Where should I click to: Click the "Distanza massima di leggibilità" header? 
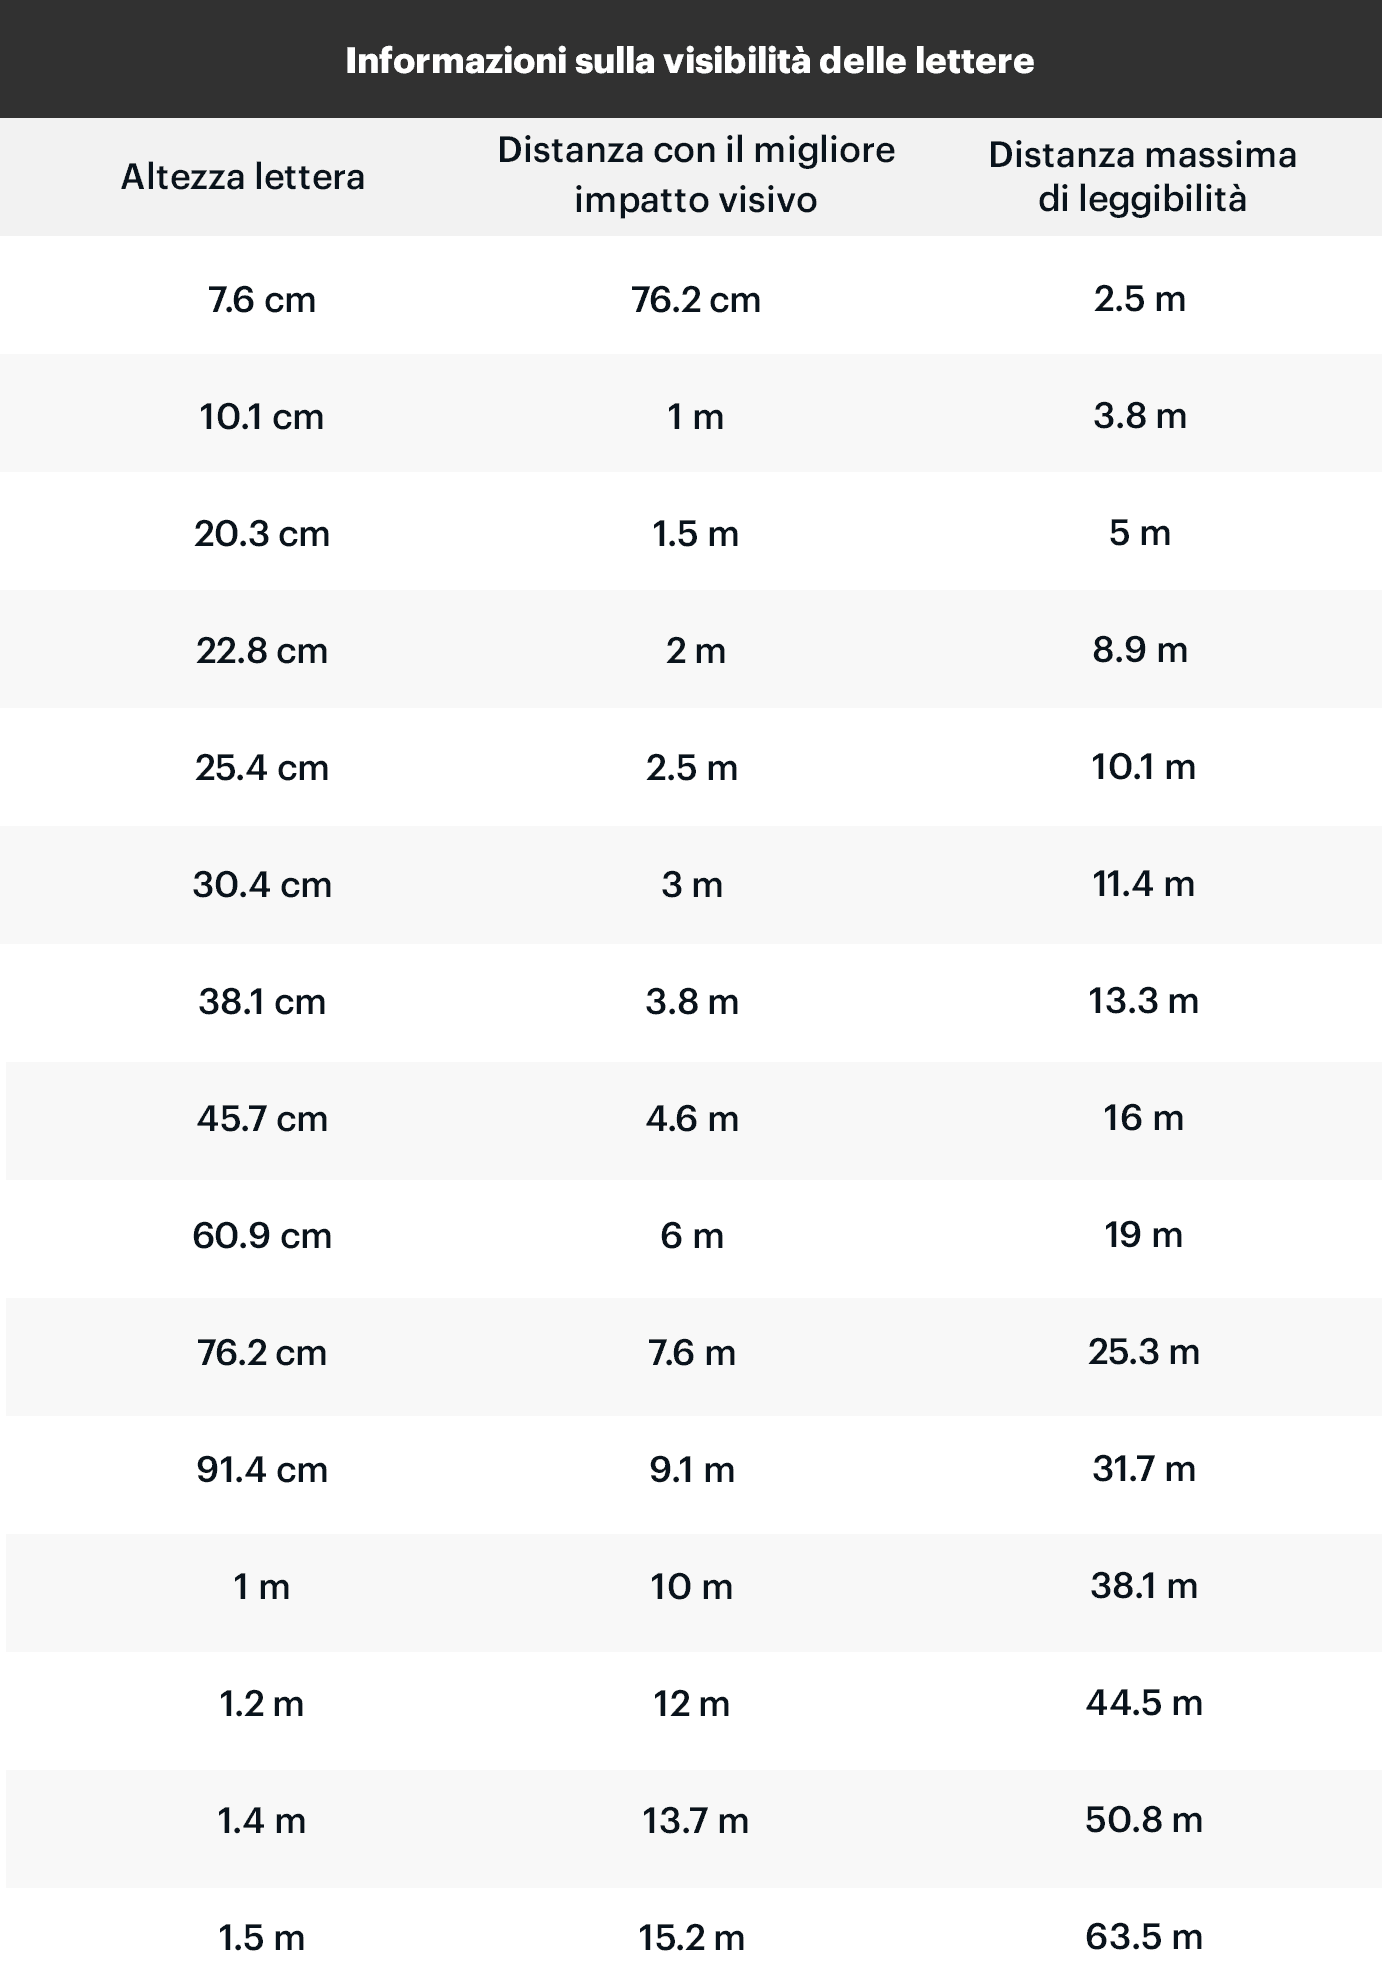click(x=1142, y=177)
